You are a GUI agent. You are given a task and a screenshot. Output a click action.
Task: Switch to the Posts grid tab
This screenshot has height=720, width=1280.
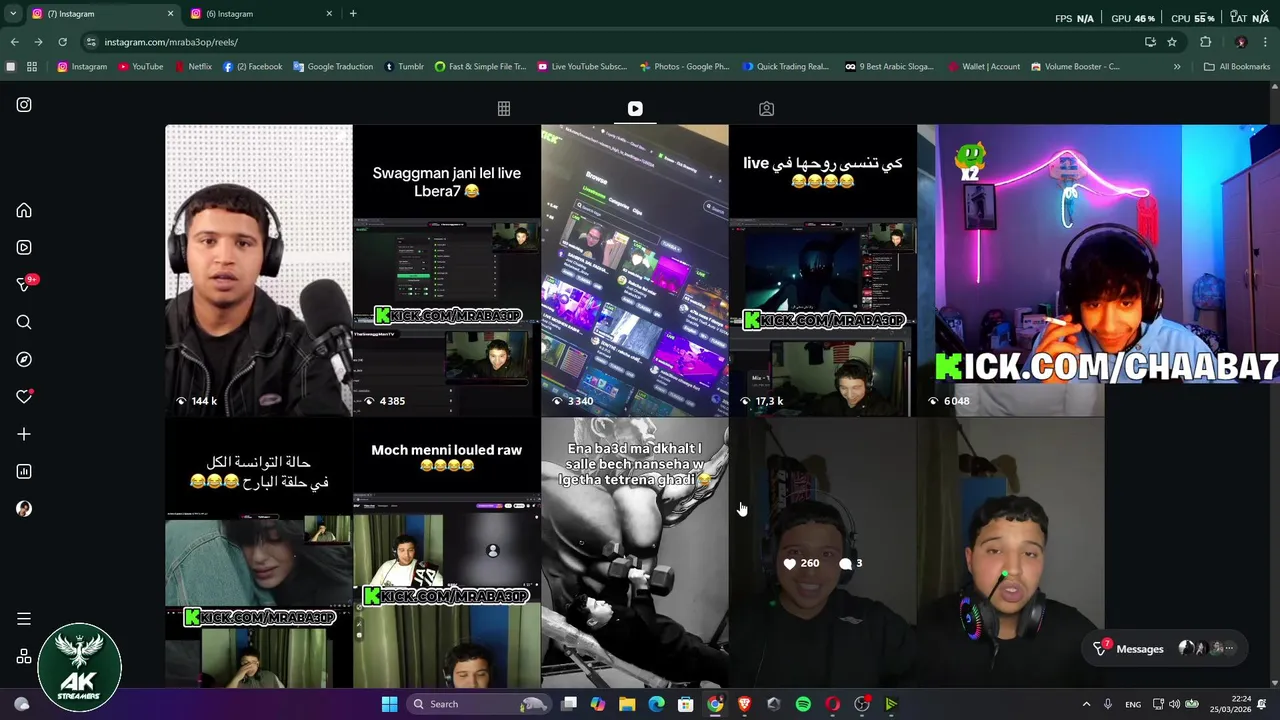[x=504, y=109]
